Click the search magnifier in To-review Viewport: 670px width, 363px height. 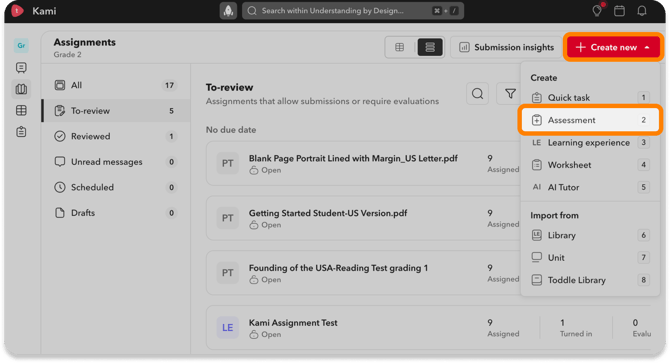click(477, 94)
